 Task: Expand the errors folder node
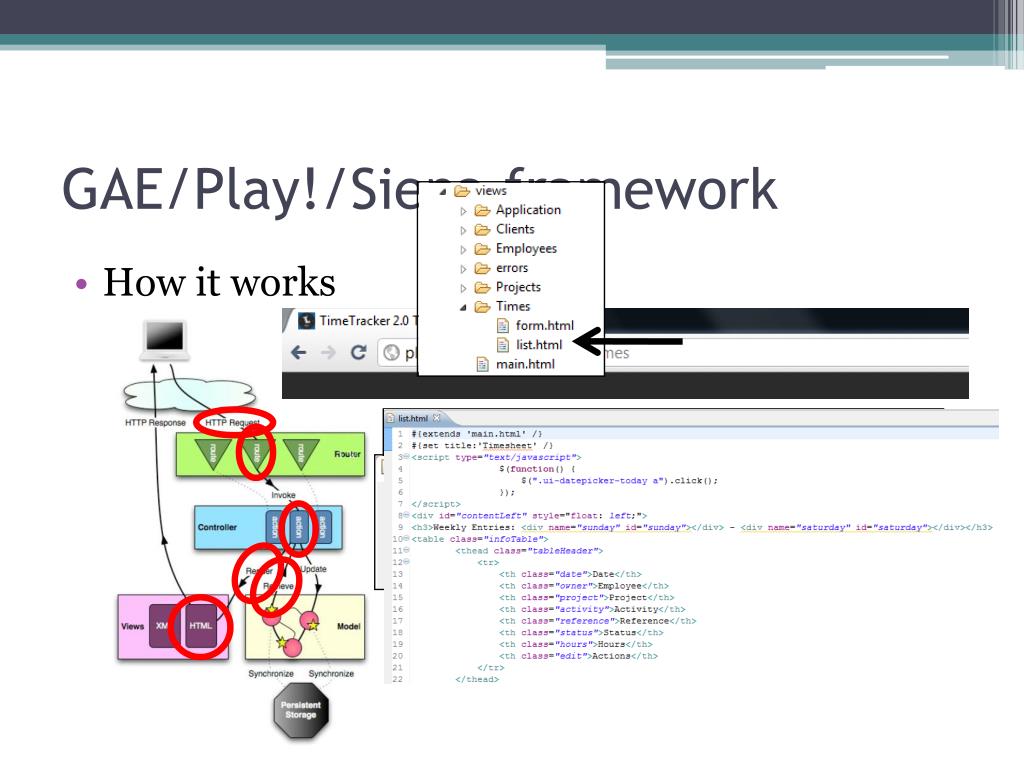[x=463, y=269]
